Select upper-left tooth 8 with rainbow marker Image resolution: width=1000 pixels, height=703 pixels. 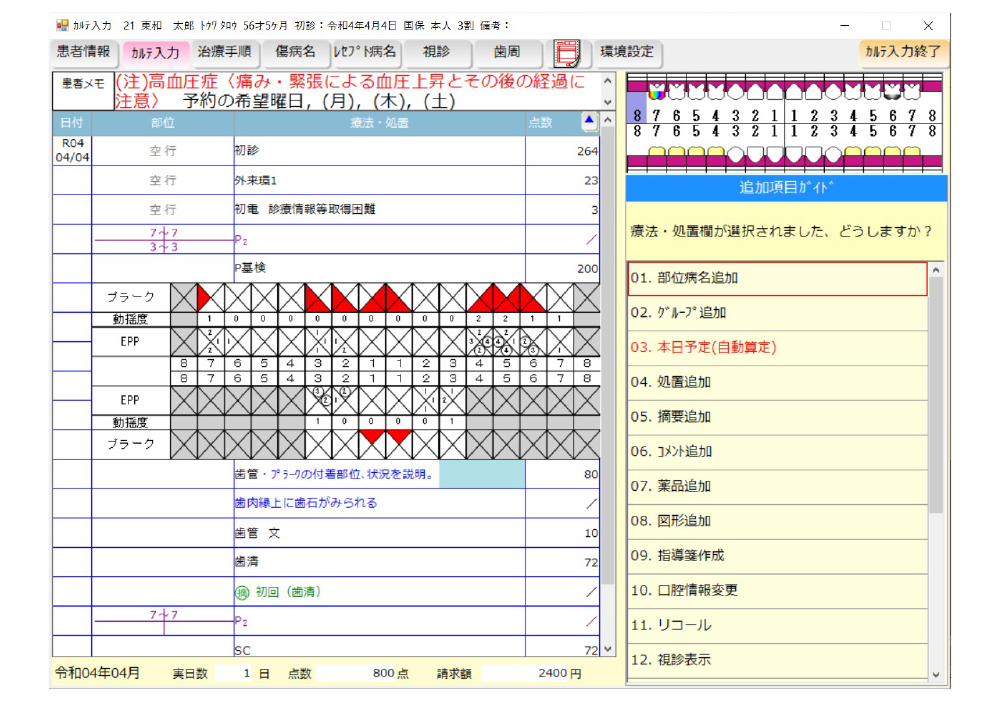(x=657, y=93)
